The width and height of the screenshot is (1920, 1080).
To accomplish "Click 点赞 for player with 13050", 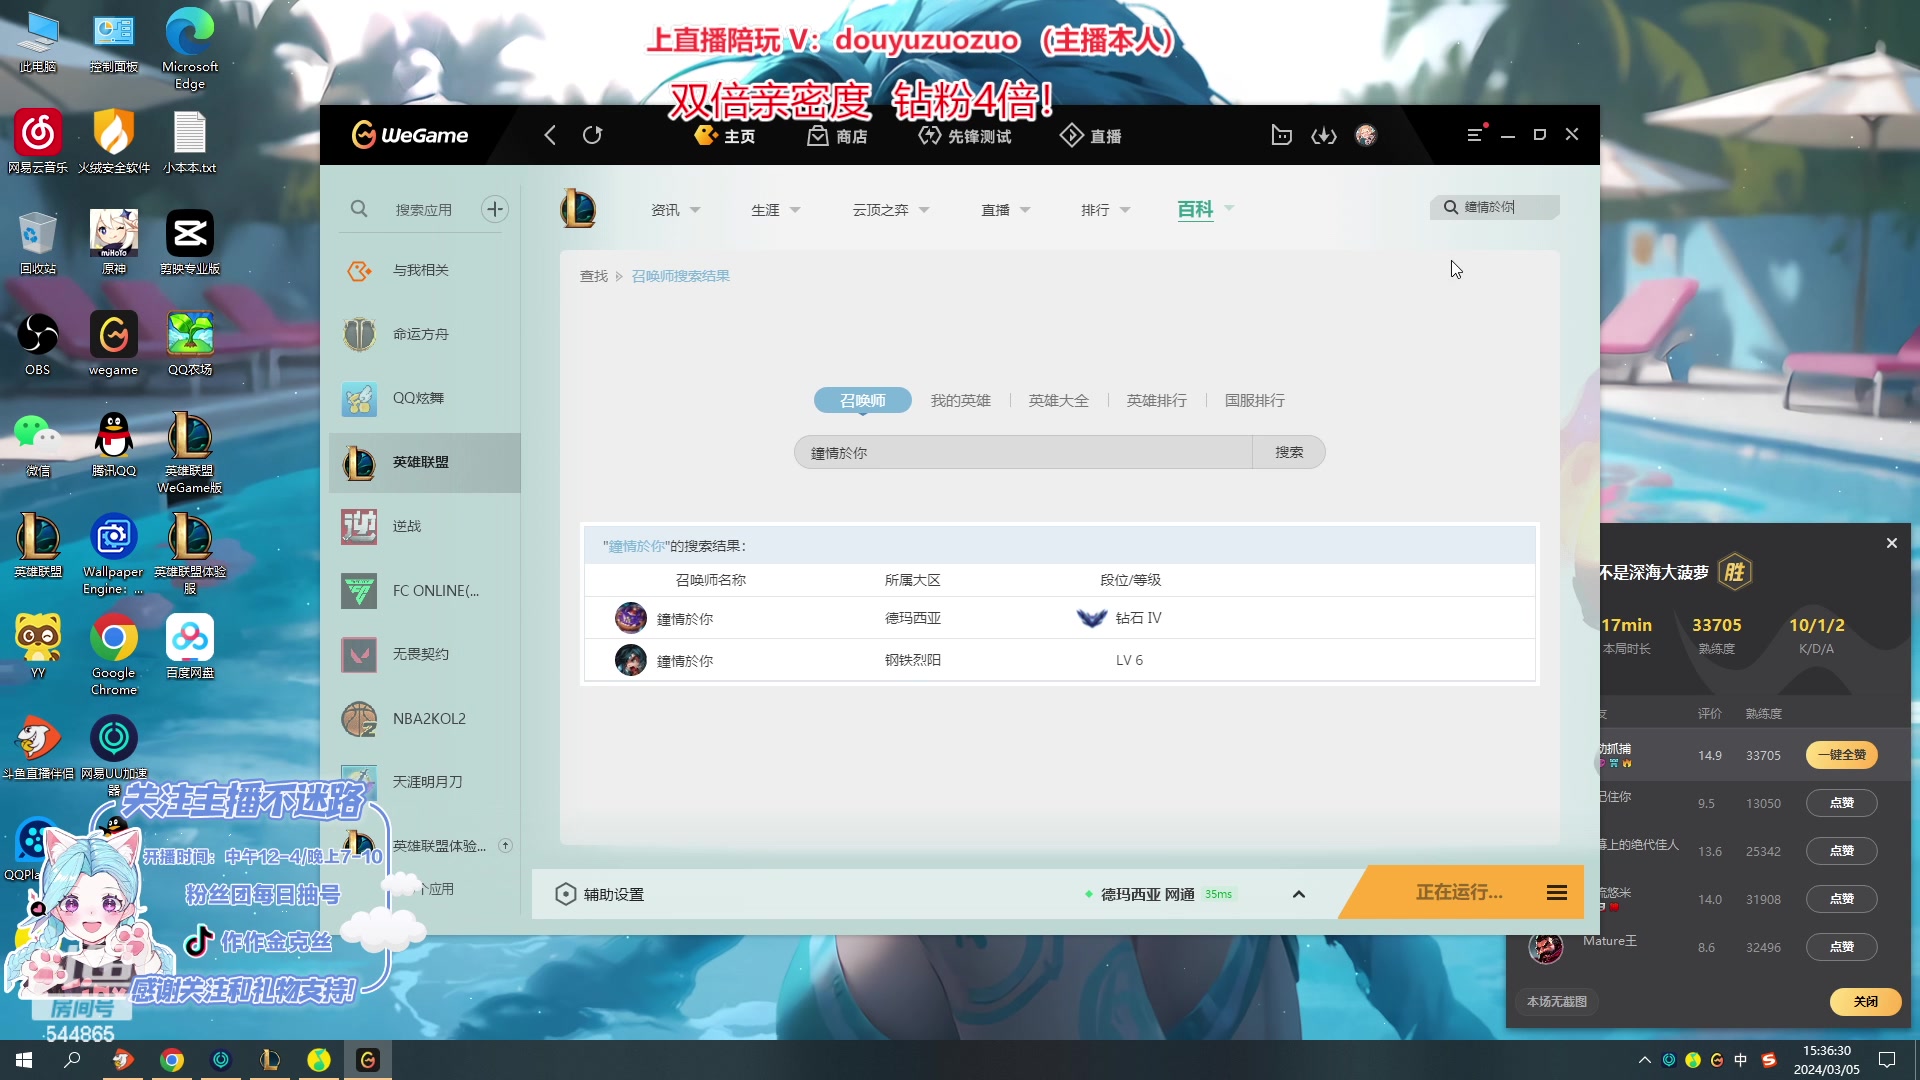I will (x=1842, y=803).
